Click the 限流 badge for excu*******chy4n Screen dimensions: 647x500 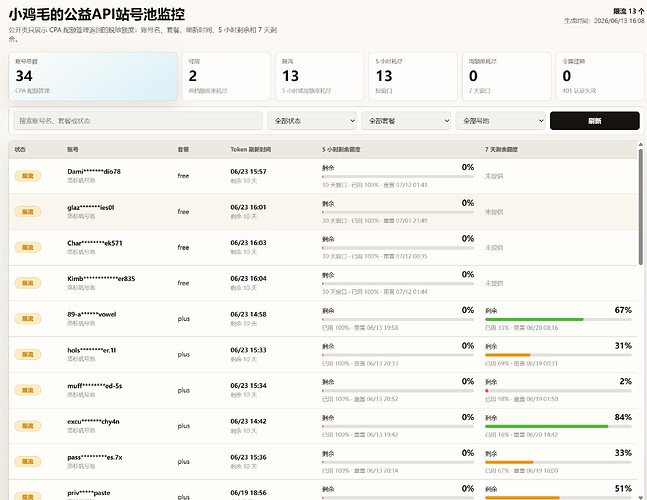click(28, 426)
